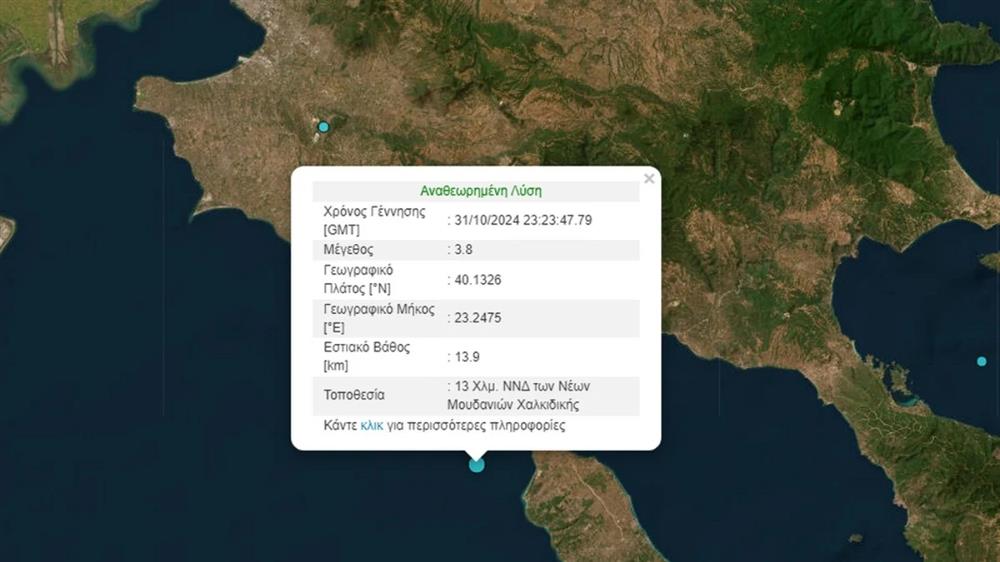Close the earthquake info popup

click(x=649, y=179)
